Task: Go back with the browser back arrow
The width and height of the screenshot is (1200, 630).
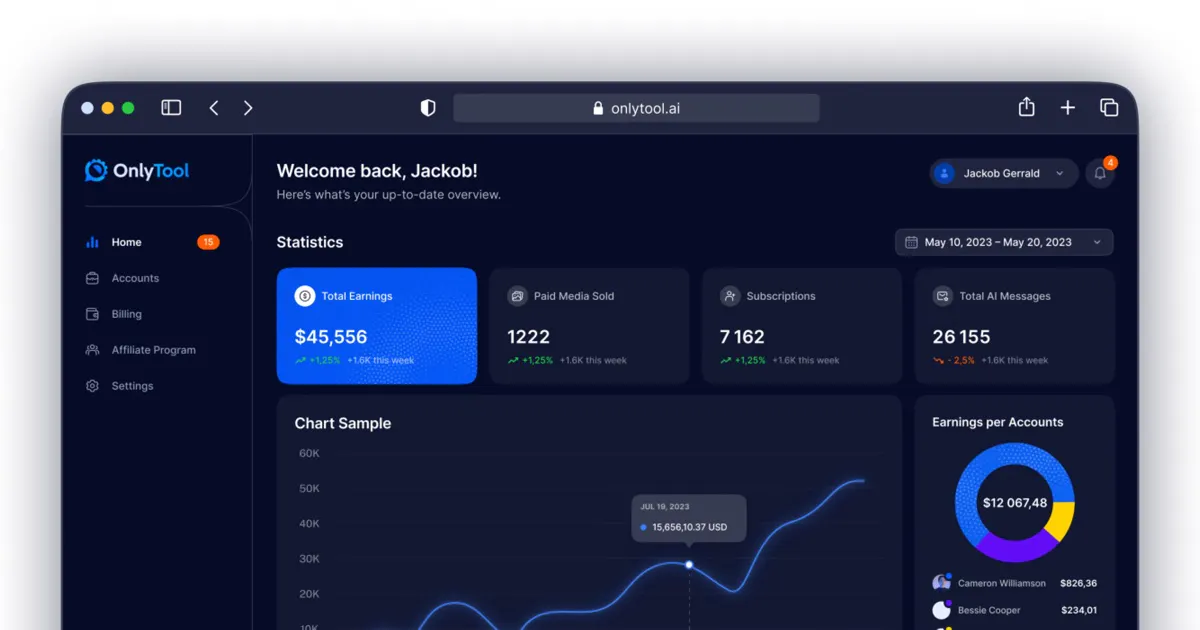Action: [214, 108]
